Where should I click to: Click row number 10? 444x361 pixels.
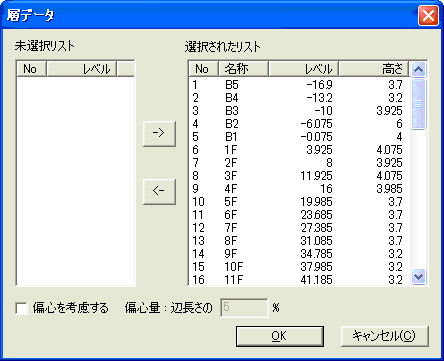tap(198, 202)
